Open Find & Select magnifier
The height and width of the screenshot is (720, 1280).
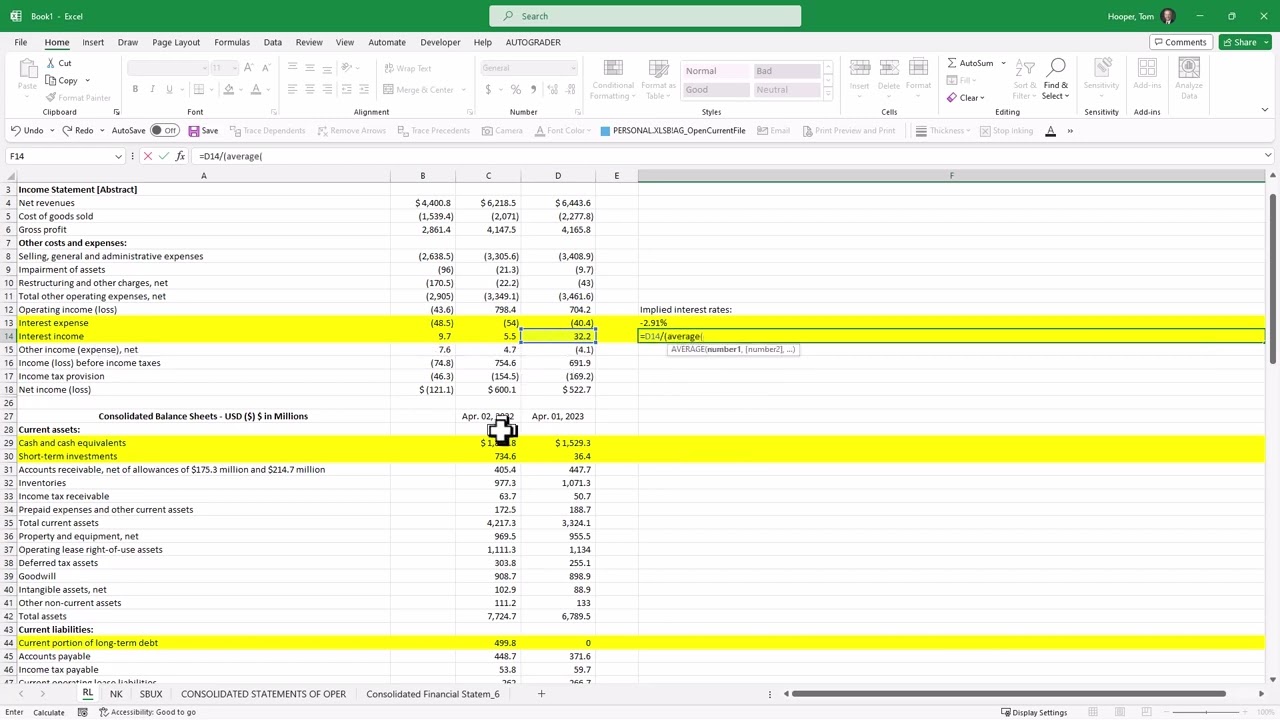point(1056,79)
